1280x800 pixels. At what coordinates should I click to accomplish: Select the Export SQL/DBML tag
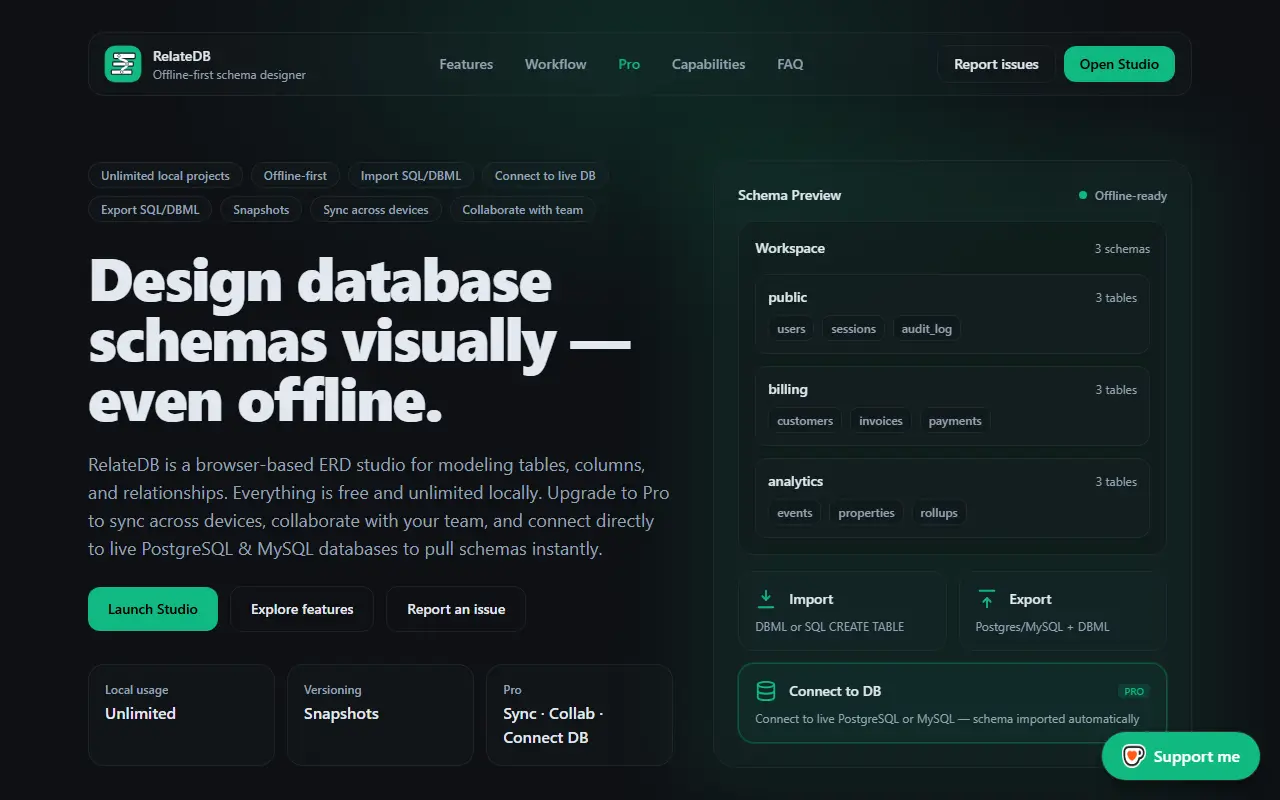(150, 210)
